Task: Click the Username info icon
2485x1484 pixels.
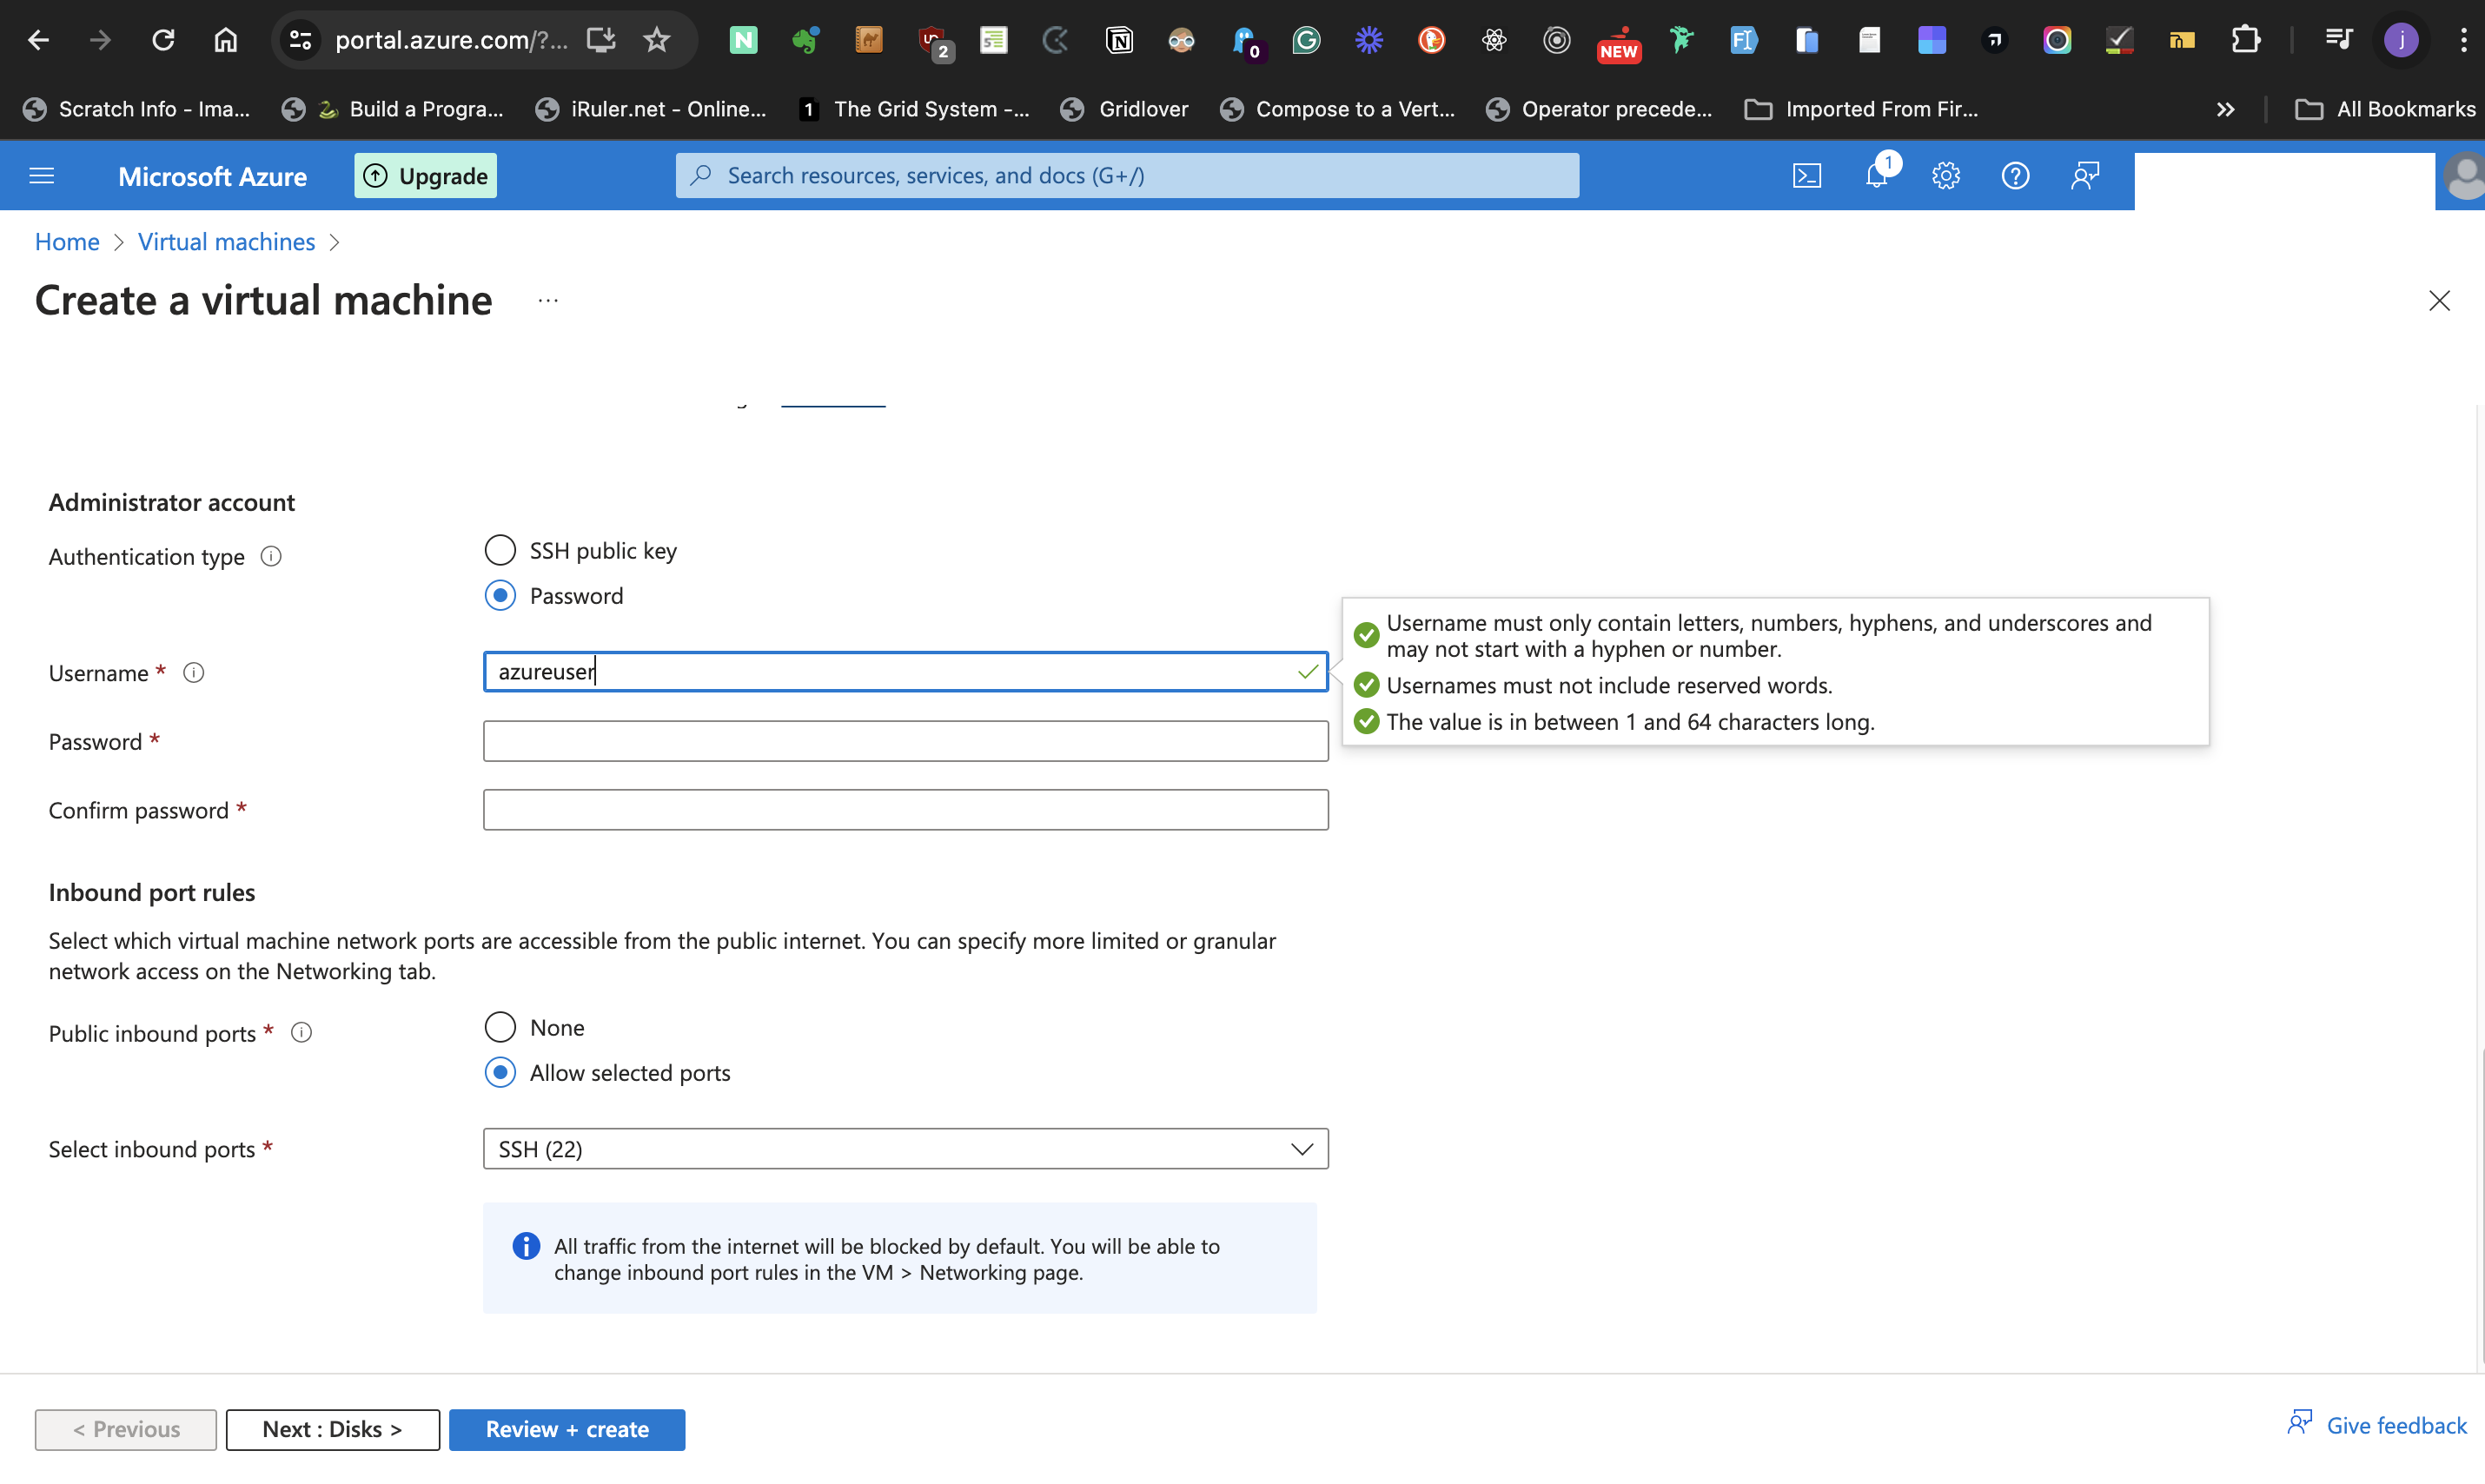Action: pos(194,673)
